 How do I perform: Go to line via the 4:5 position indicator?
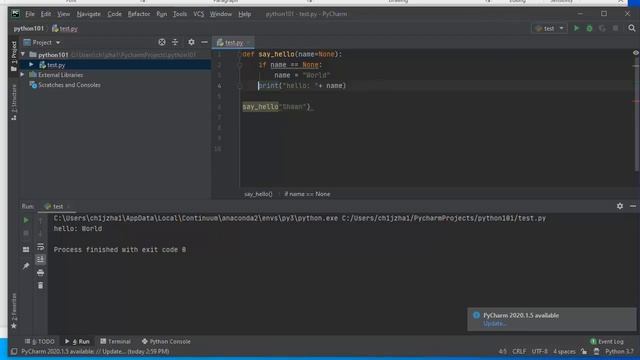(502, 351)
